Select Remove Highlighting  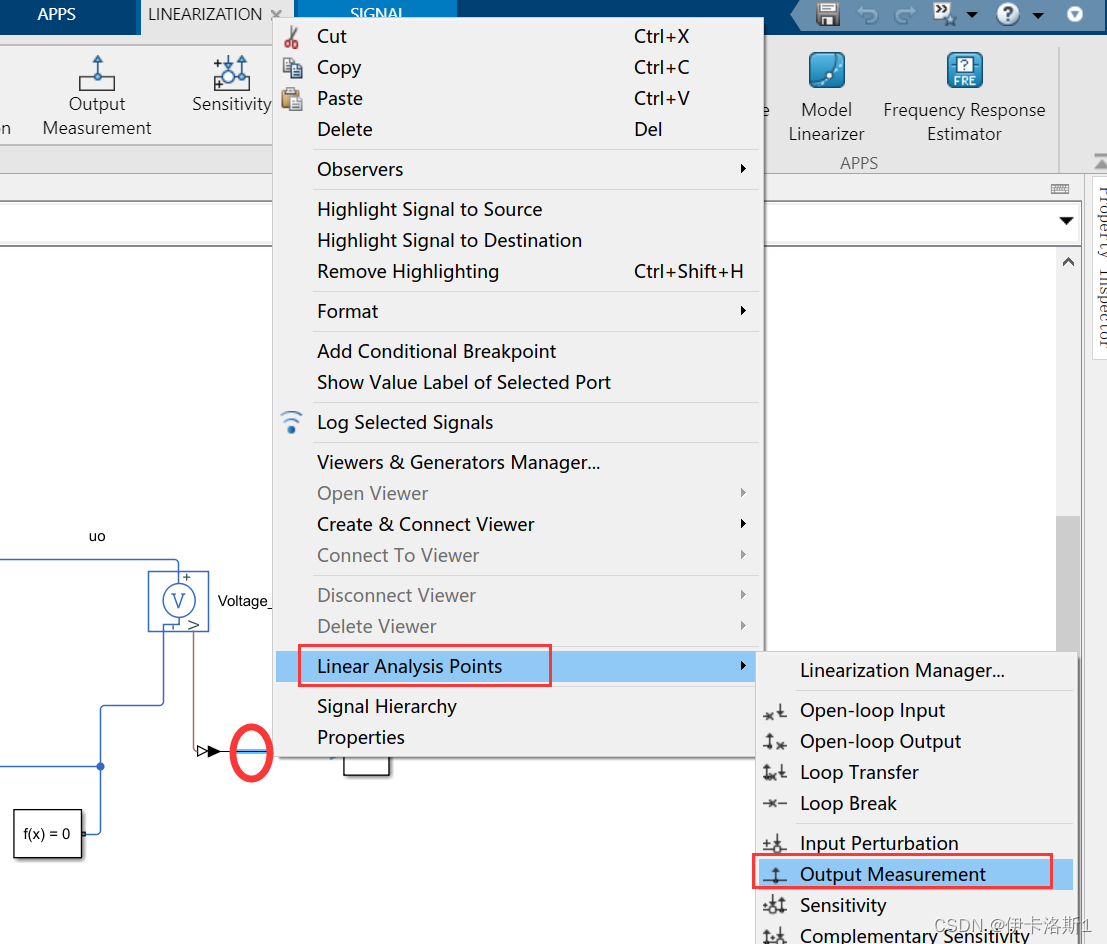point(519,272)
